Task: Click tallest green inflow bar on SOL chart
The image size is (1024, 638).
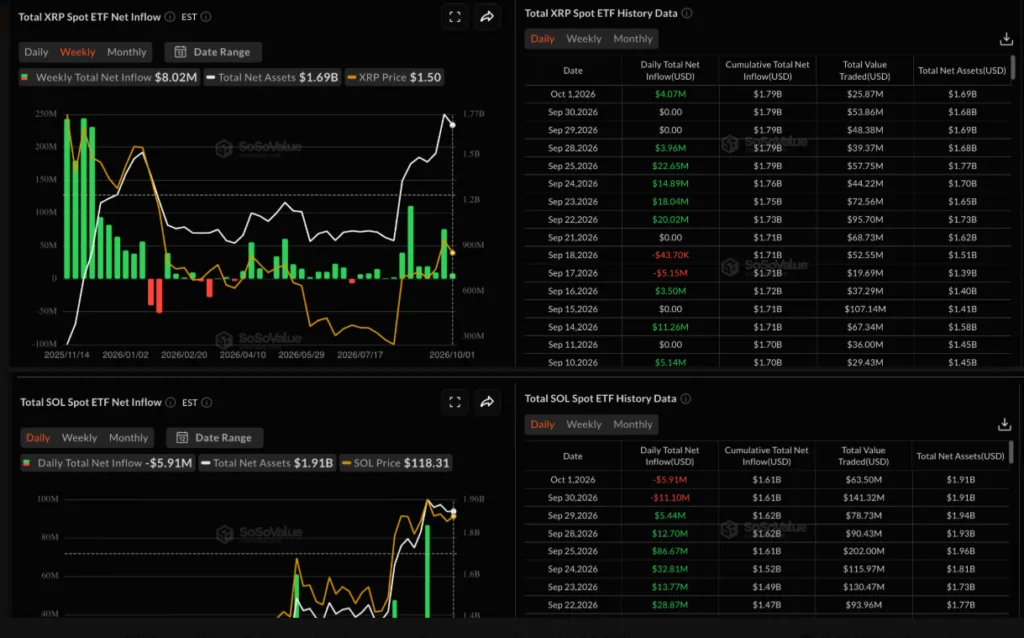Action: 428,571
